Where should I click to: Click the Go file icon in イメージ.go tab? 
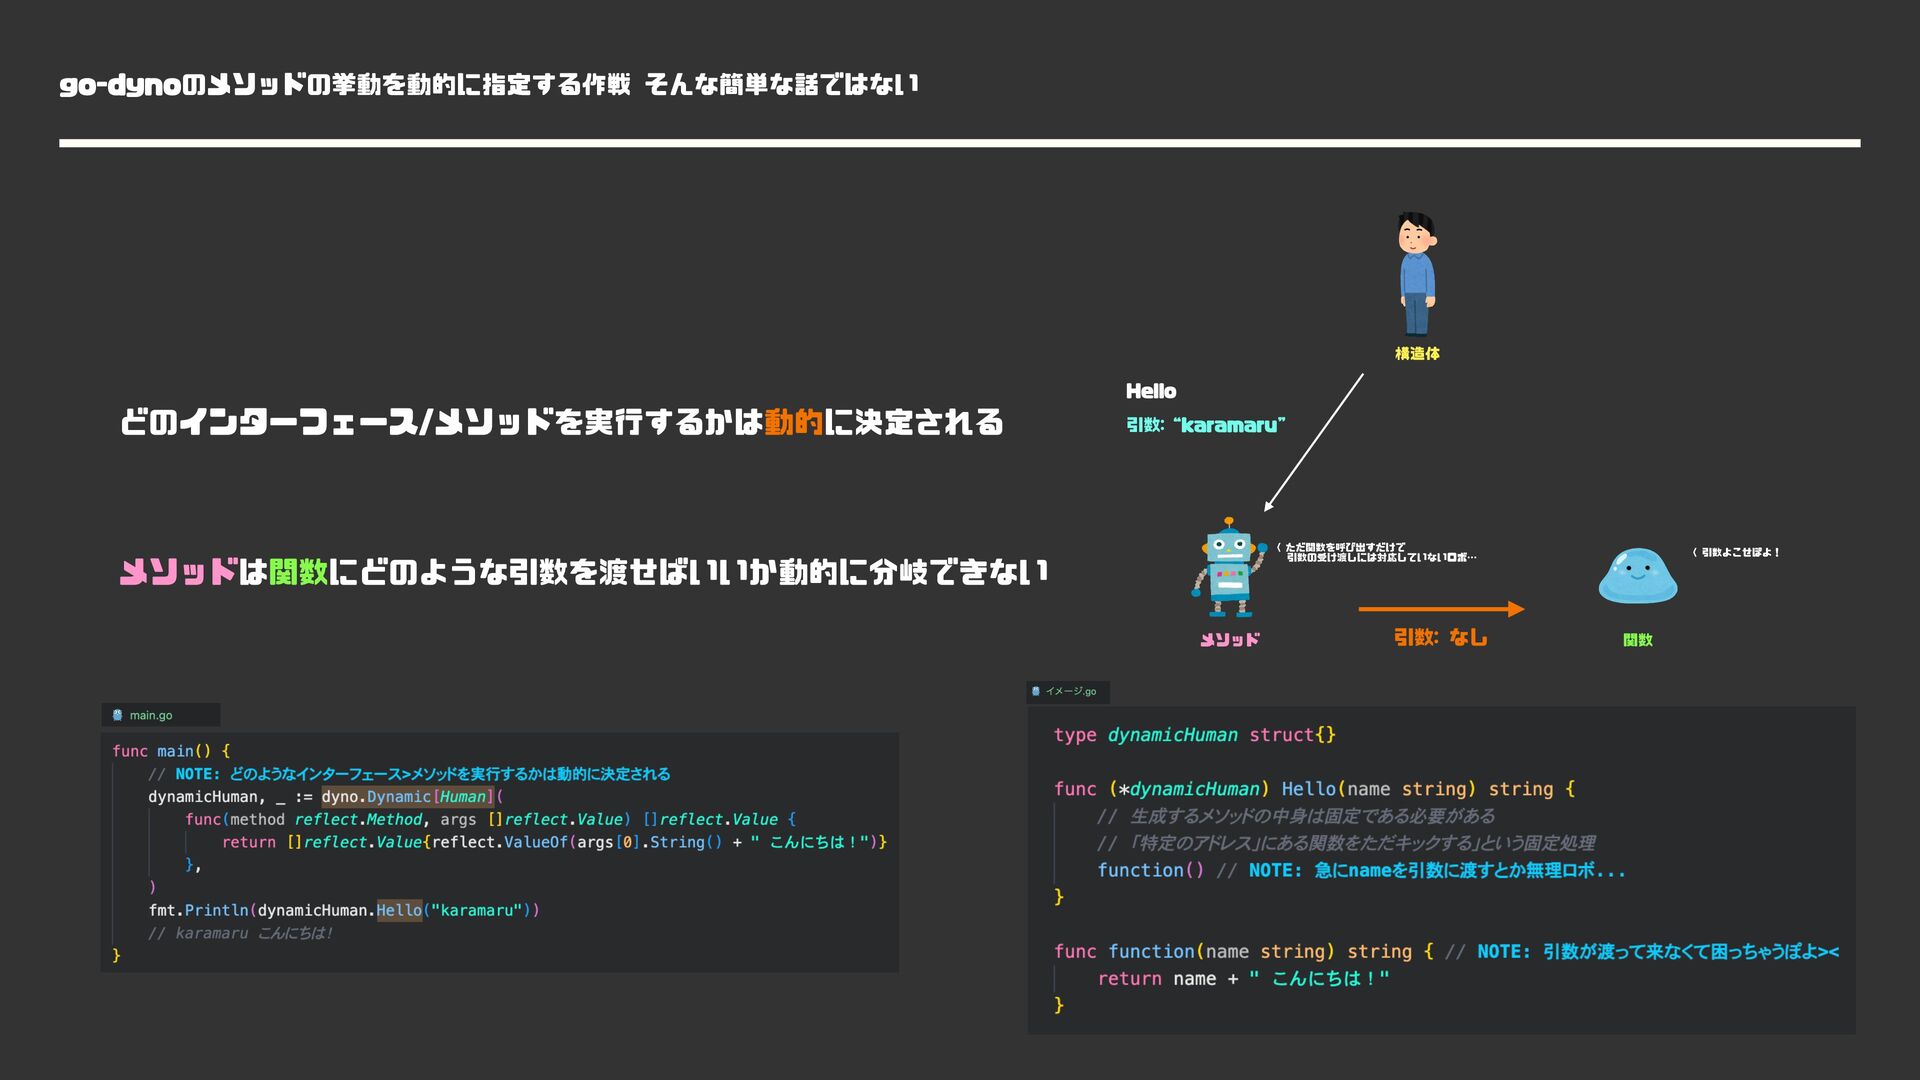coord(1036,691)
